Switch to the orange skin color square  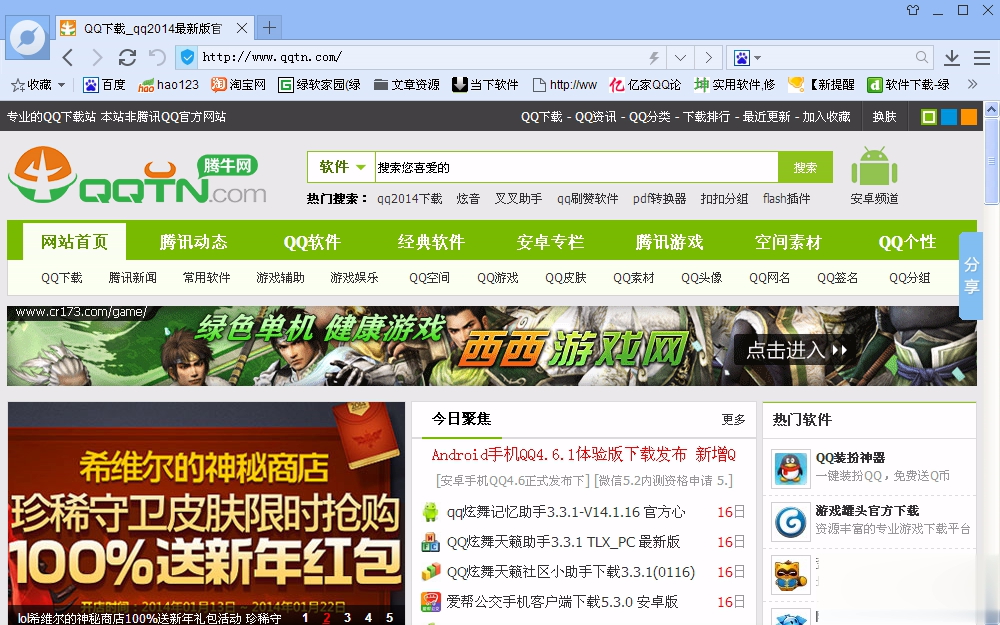968,117
